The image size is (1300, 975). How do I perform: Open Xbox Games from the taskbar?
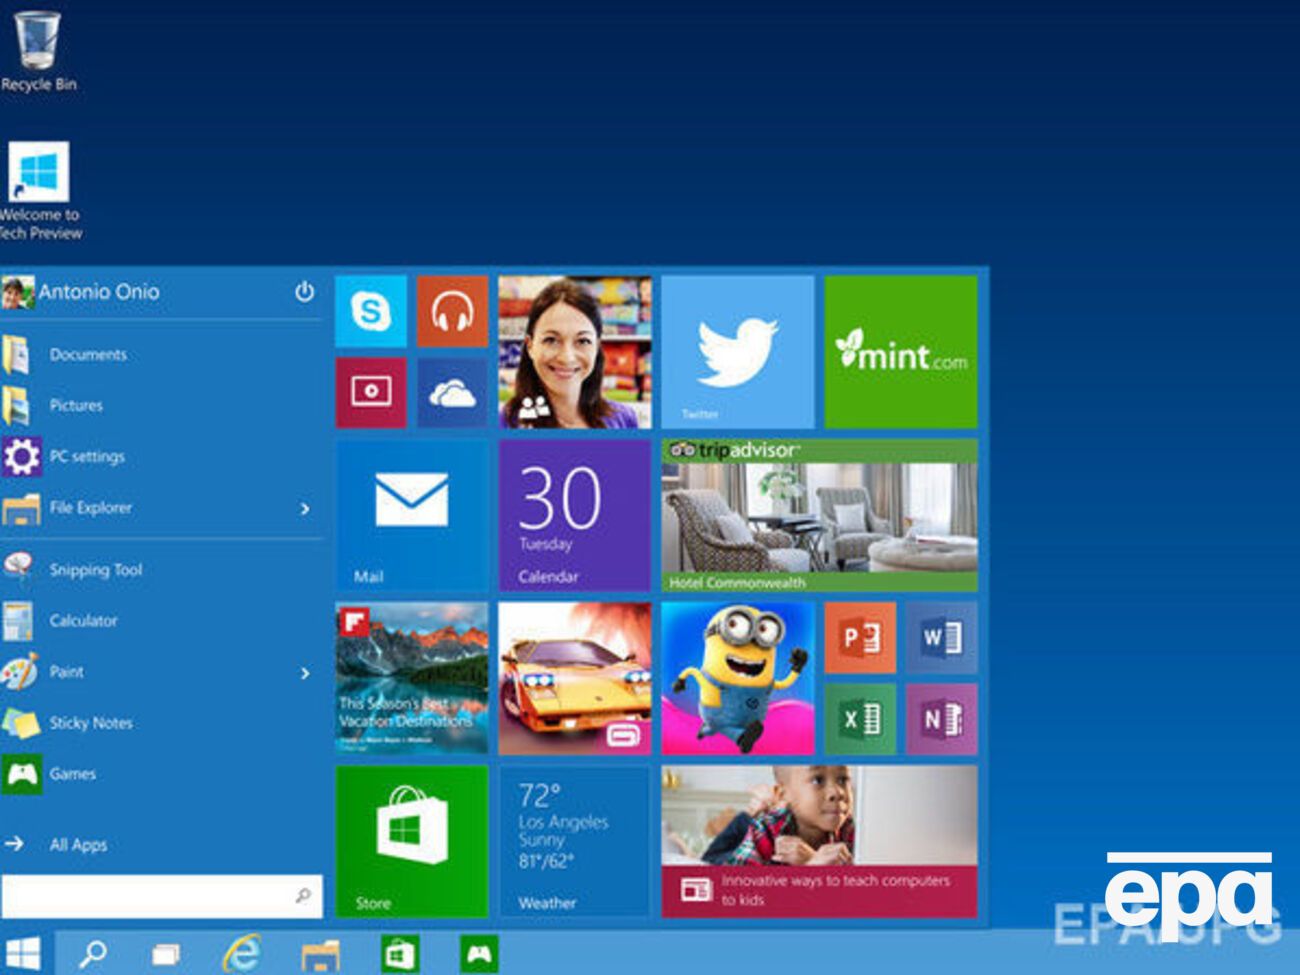(479, 955)
